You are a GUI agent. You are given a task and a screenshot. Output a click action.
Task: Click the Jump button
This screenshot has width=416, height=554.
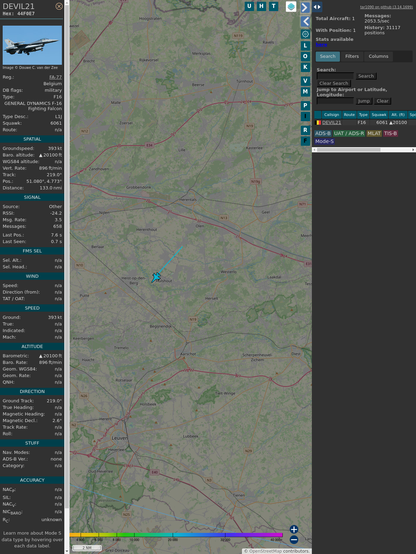(364, 101)
